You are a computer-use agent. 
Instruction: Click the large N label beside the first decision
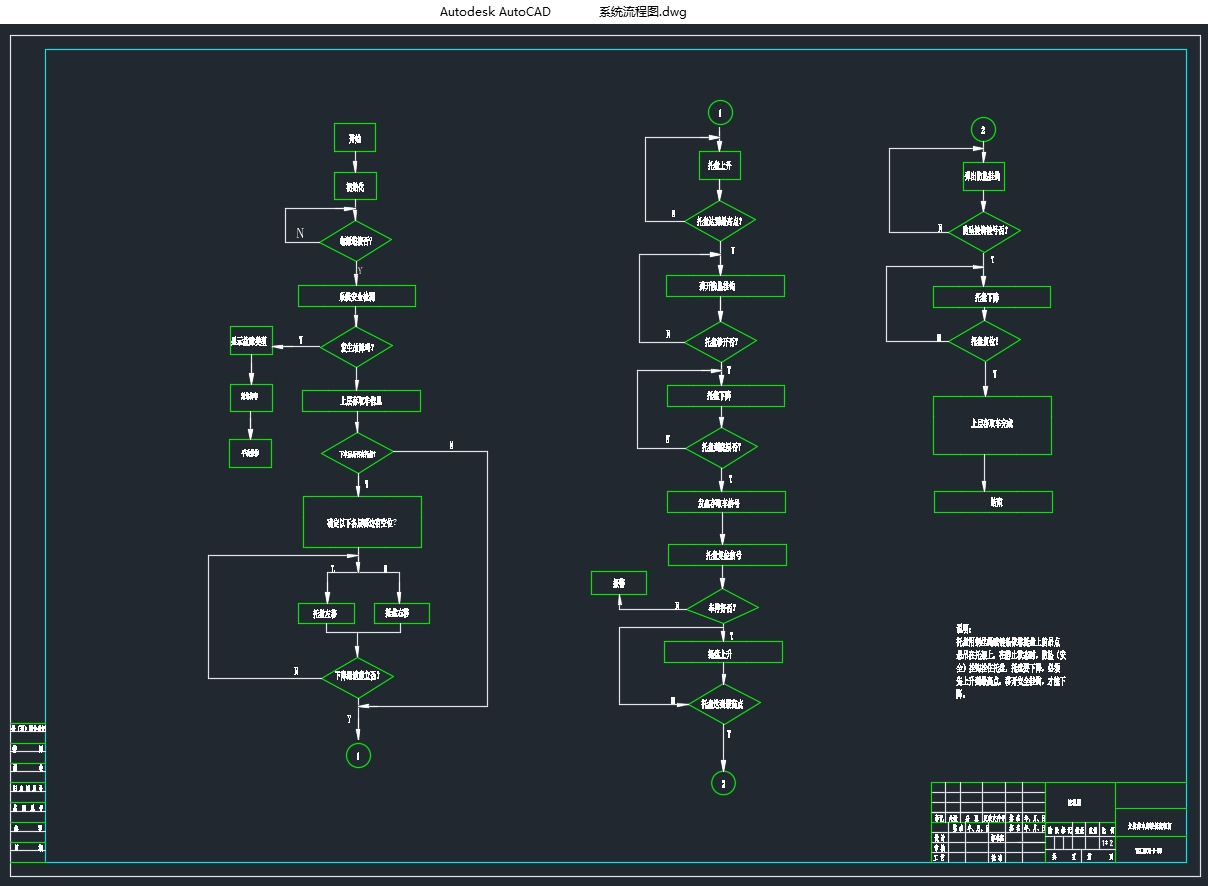pos(300,233)
